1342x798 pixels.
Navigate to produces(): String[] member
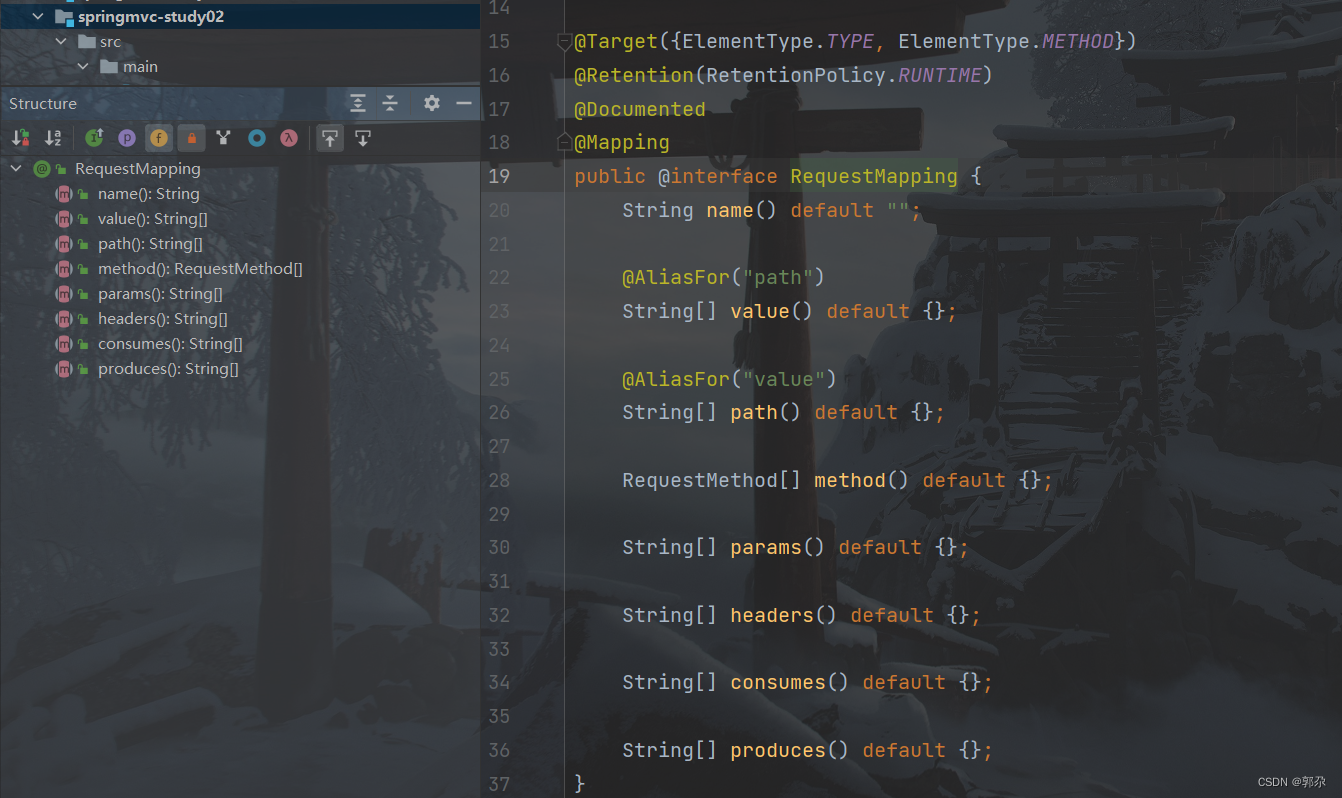coord(168,369)
